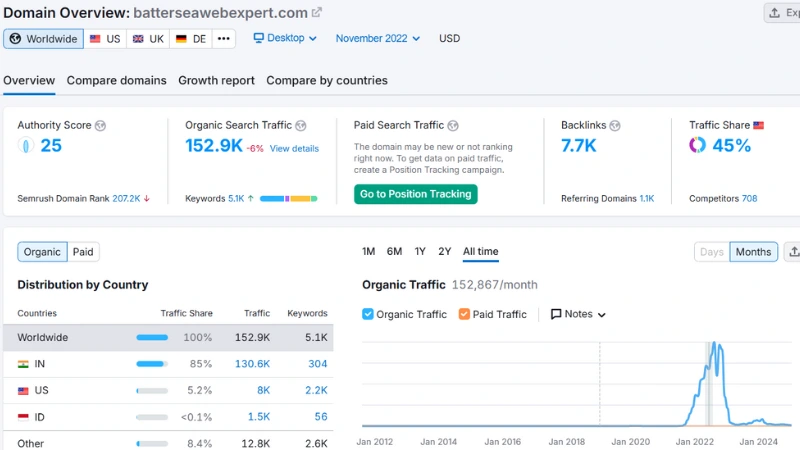
Task: Select All time range
Action: pos(481,252)
